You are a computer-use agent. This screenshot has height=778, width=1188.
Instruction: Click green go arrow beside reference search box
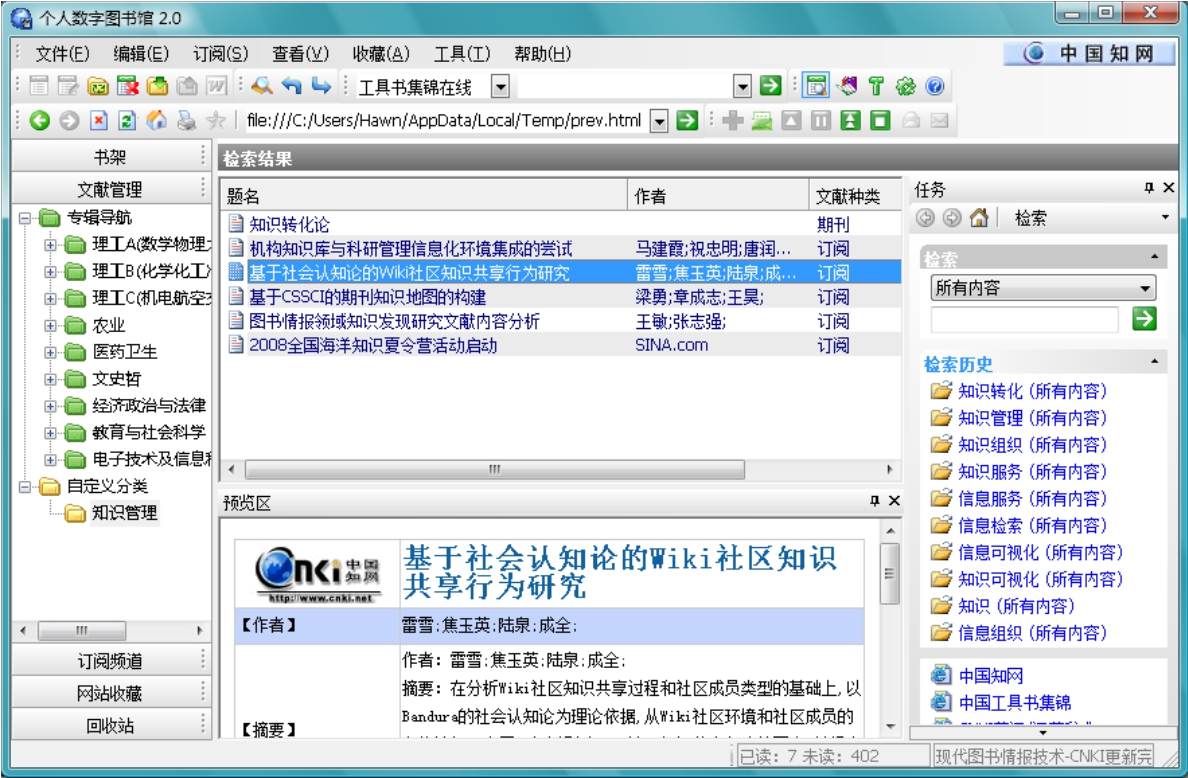pos(771,86)
